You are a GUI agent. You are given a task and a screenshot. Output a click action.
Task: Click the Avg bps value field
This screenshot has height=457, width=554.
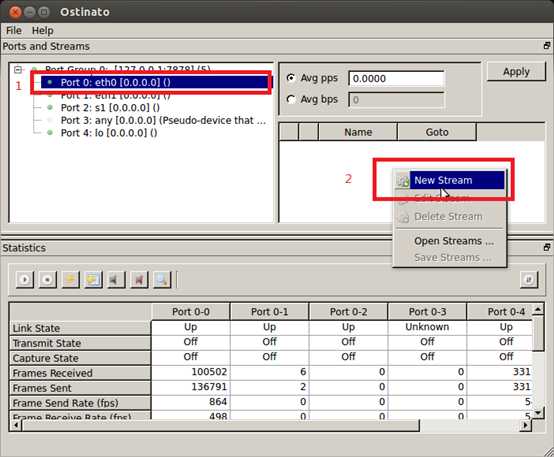(x=396, y=100)
